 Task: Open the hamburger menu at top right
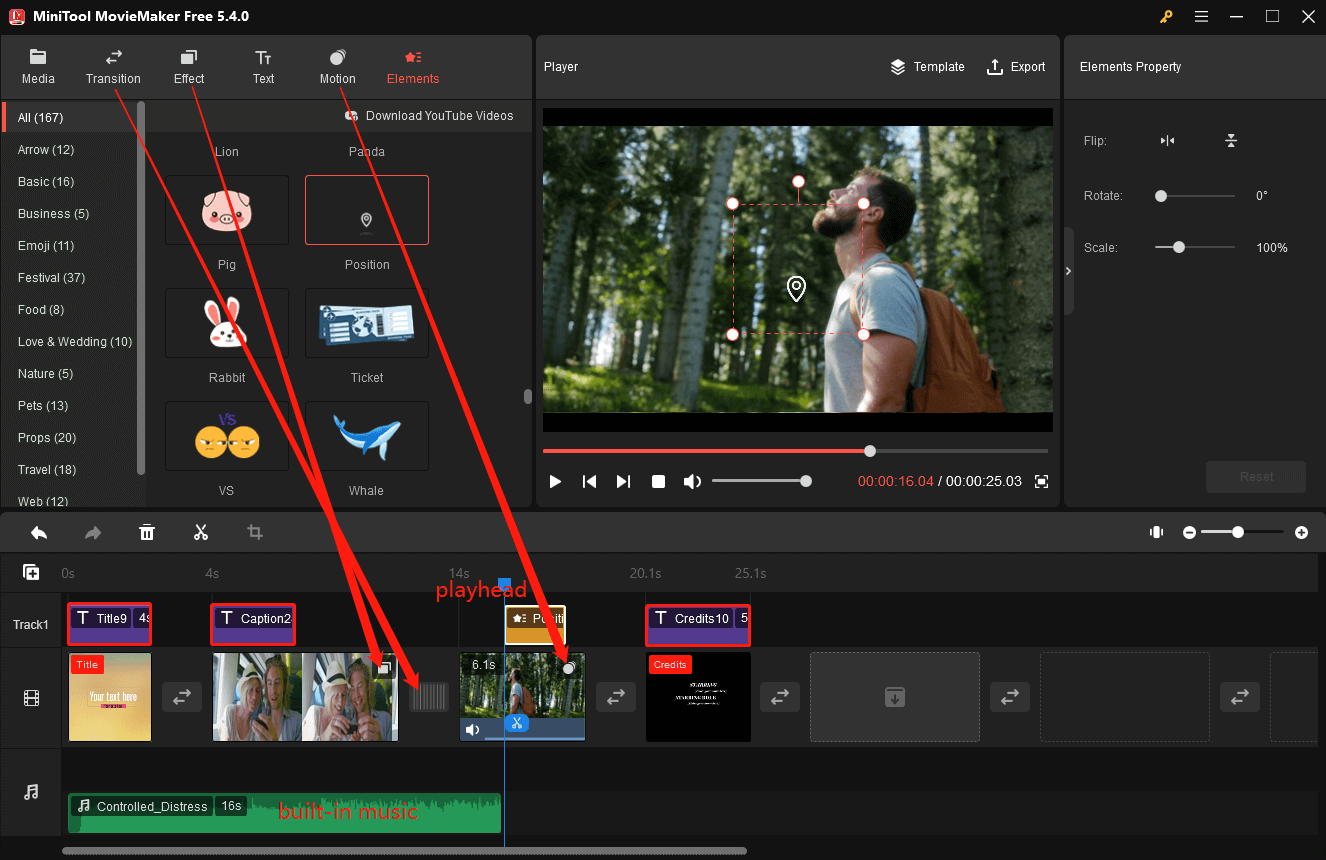[1201, 16]
